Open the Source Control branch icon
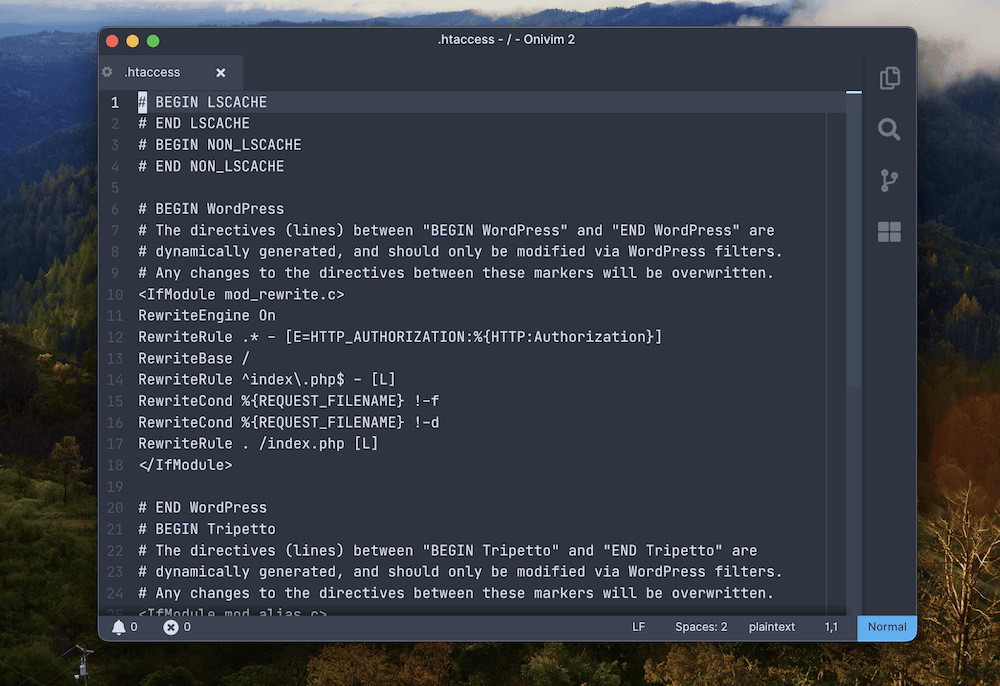Viewport: 1000px width, 686px height. (x=889, y=181)
